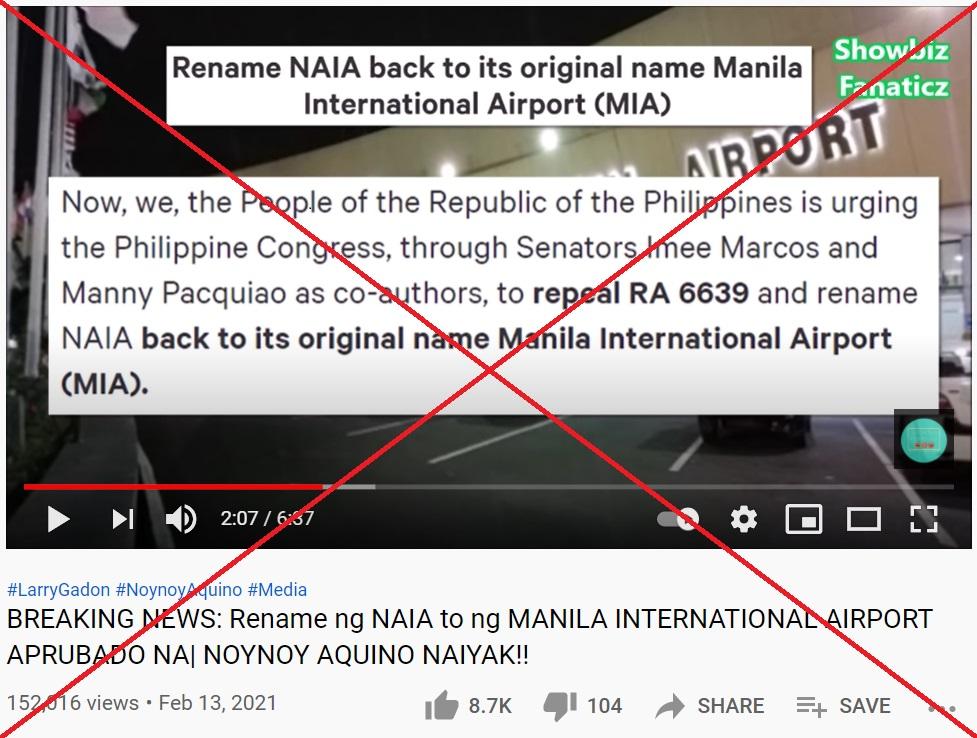Like the video with thumbs up

pyautogui.click(x=467, y=706)
